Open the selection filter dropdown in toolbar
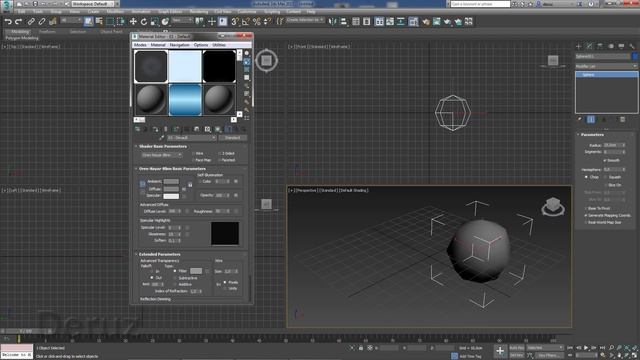This screenshot has height=360, width=640. click(71, 20)
